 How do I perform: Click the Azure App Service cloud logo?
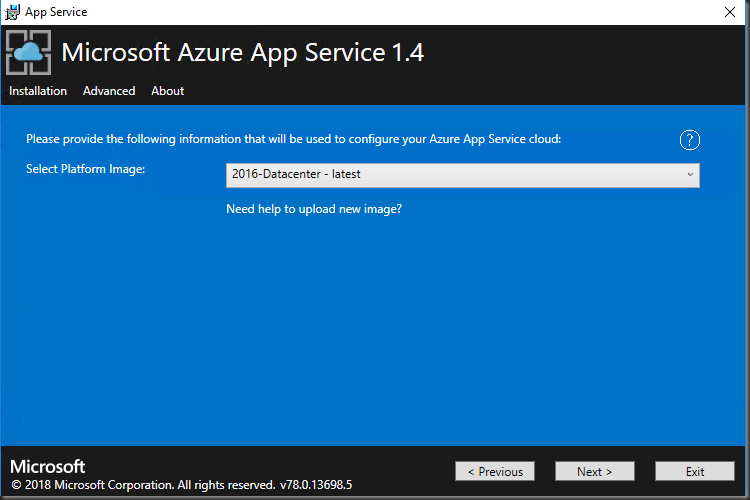pos(28,53)
